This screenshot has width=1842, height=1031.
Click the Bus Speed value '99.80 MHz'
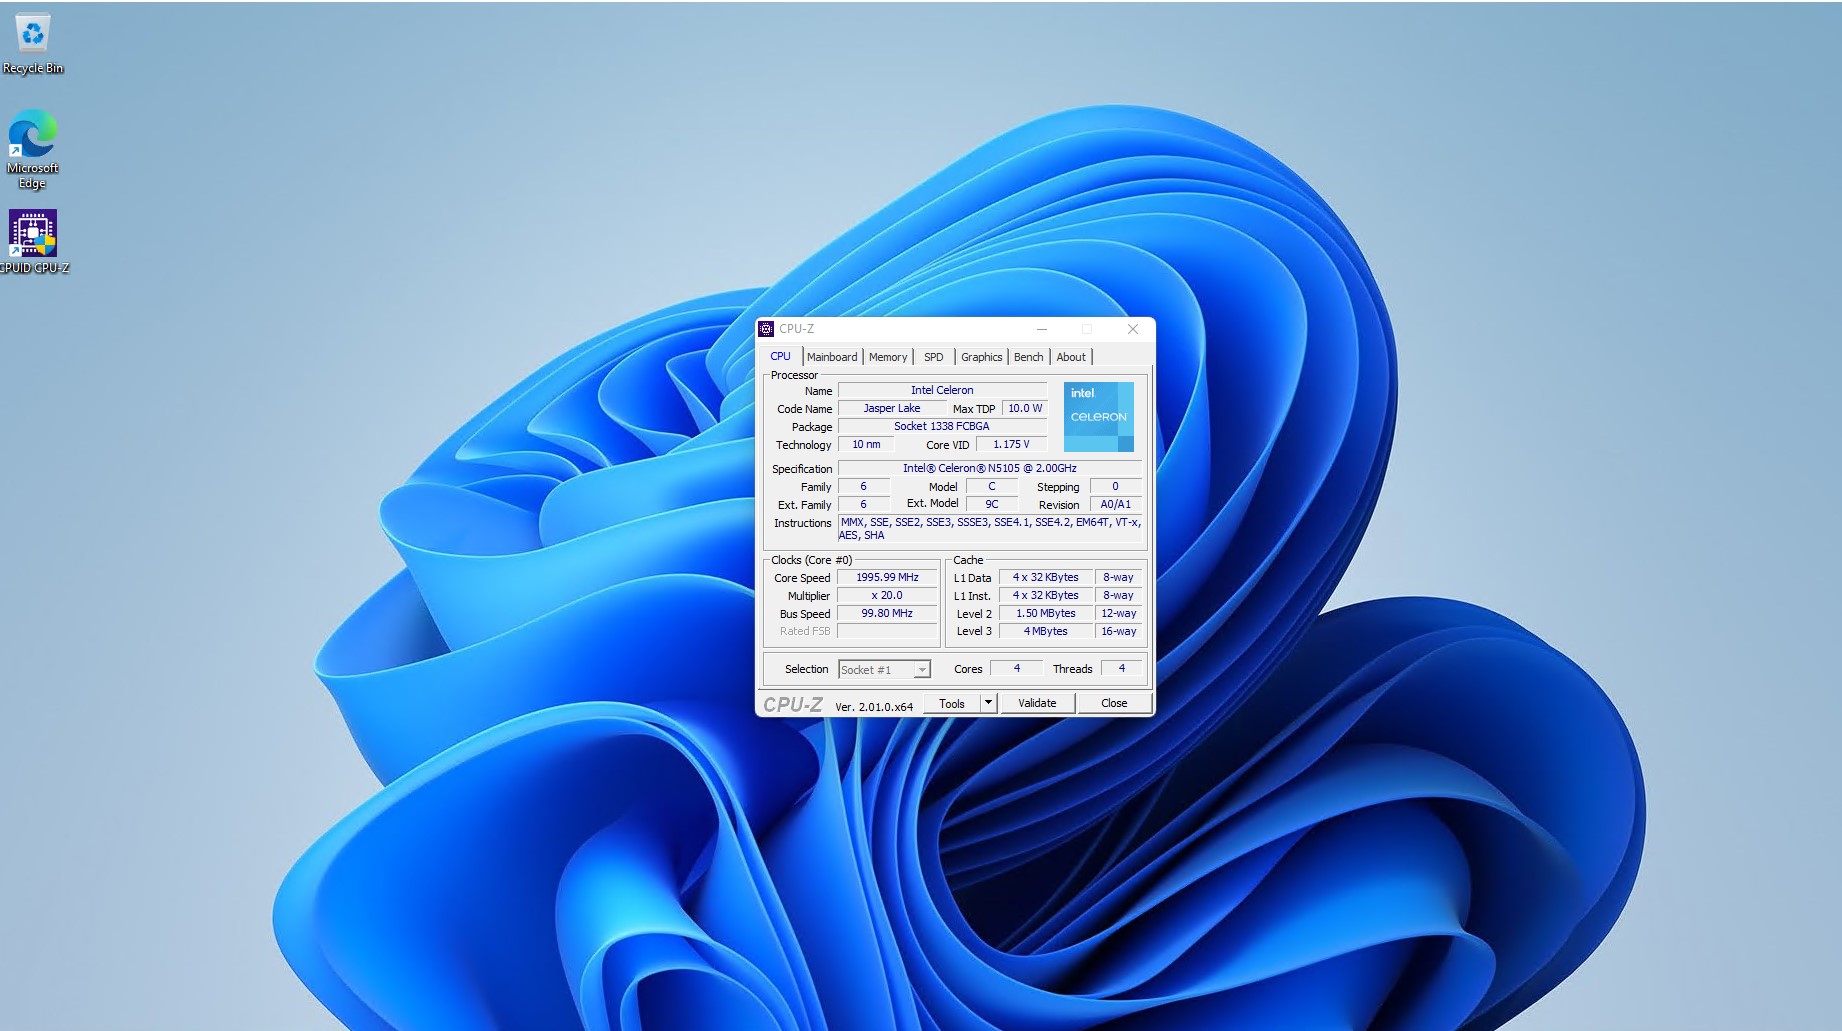(x=887, y=613)
